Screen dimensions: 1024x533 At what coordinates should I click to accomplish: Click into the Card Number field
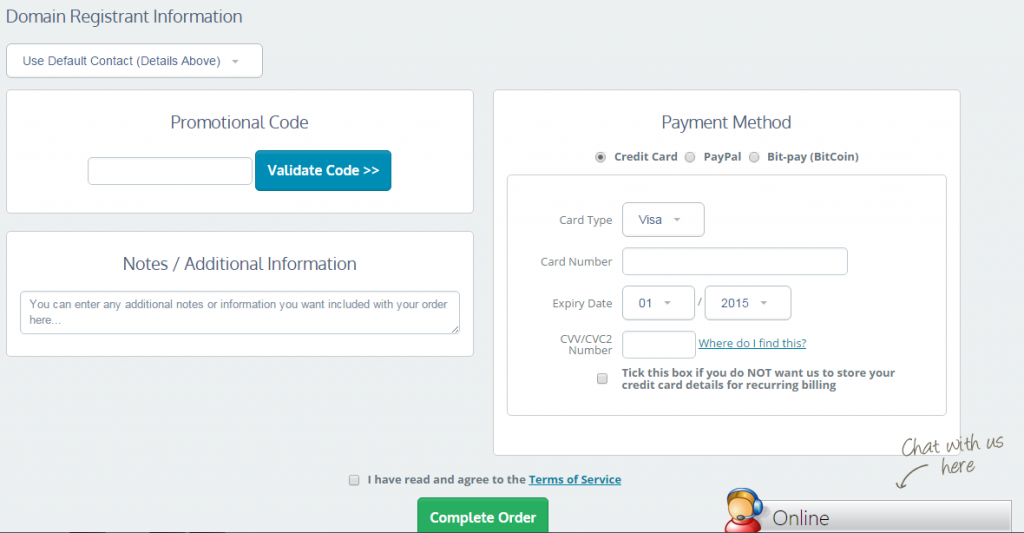[735, 262]
